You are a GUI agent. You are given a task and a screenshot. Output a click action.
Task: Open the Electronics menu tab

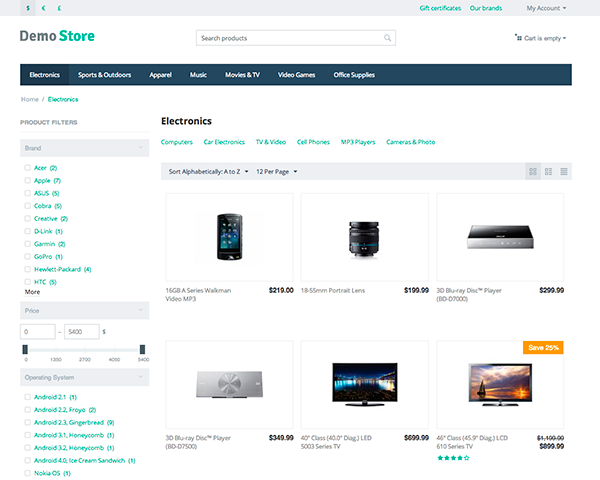44,75
